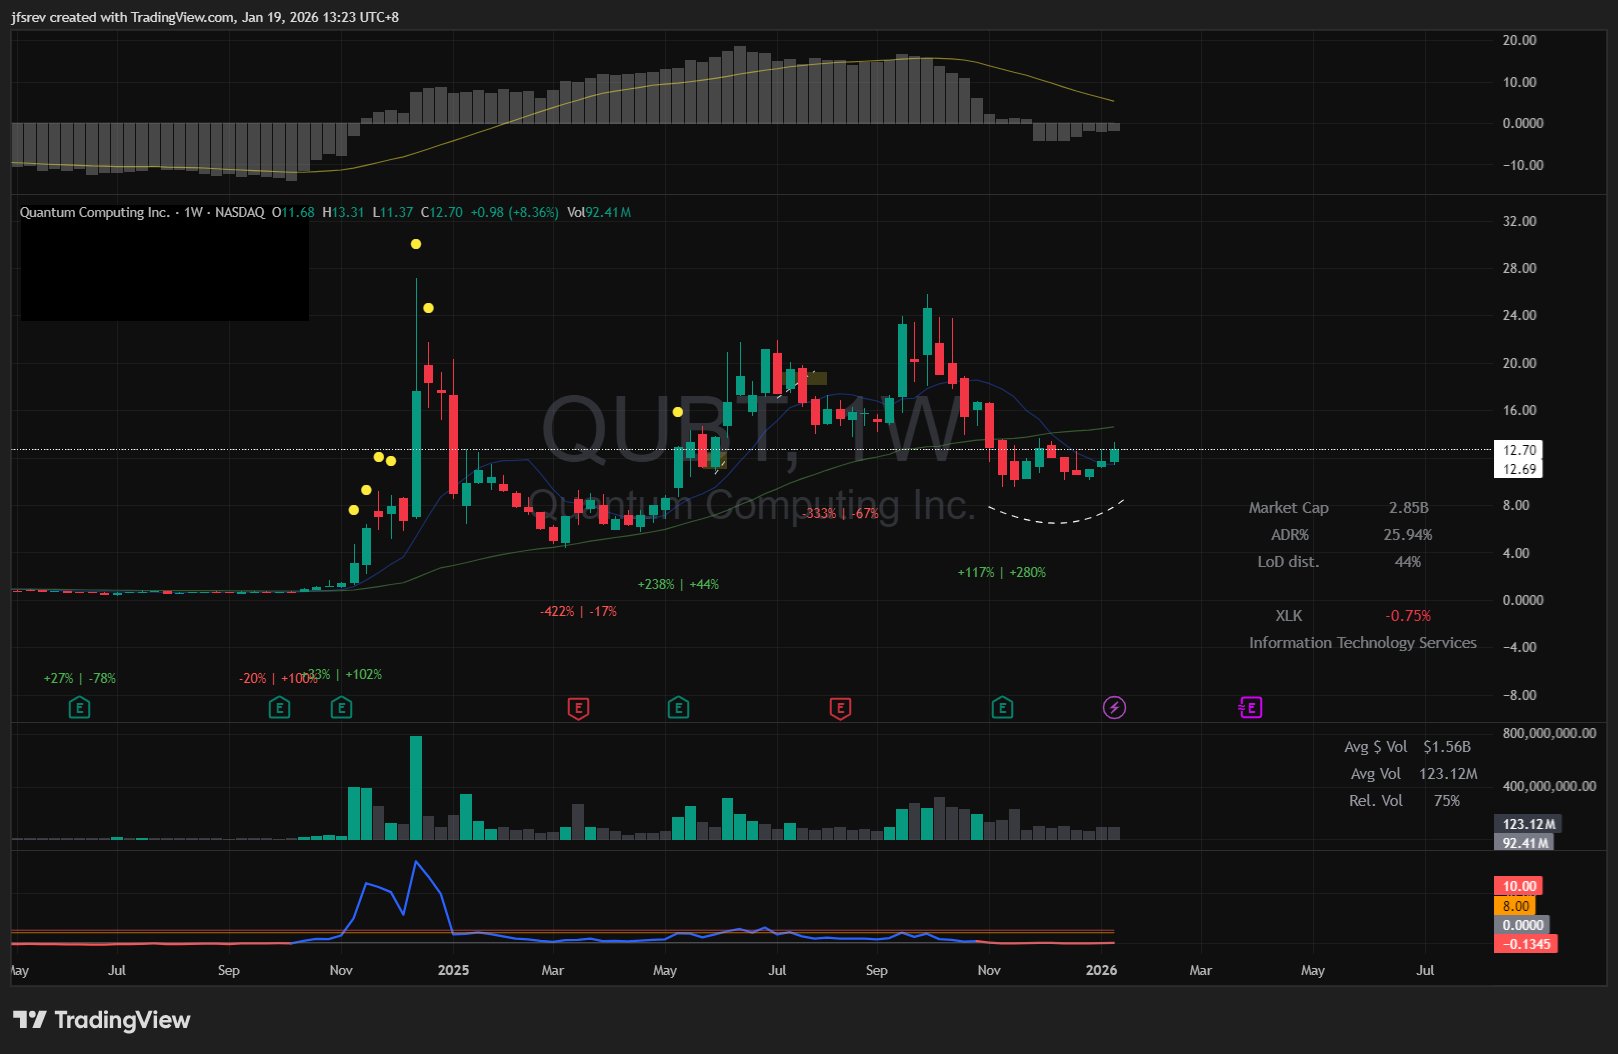Click the 400,000,000.00 volume axis label
This screenshot has height=1054, width=1618.
pyautogui.click(x=1549, y=786)
